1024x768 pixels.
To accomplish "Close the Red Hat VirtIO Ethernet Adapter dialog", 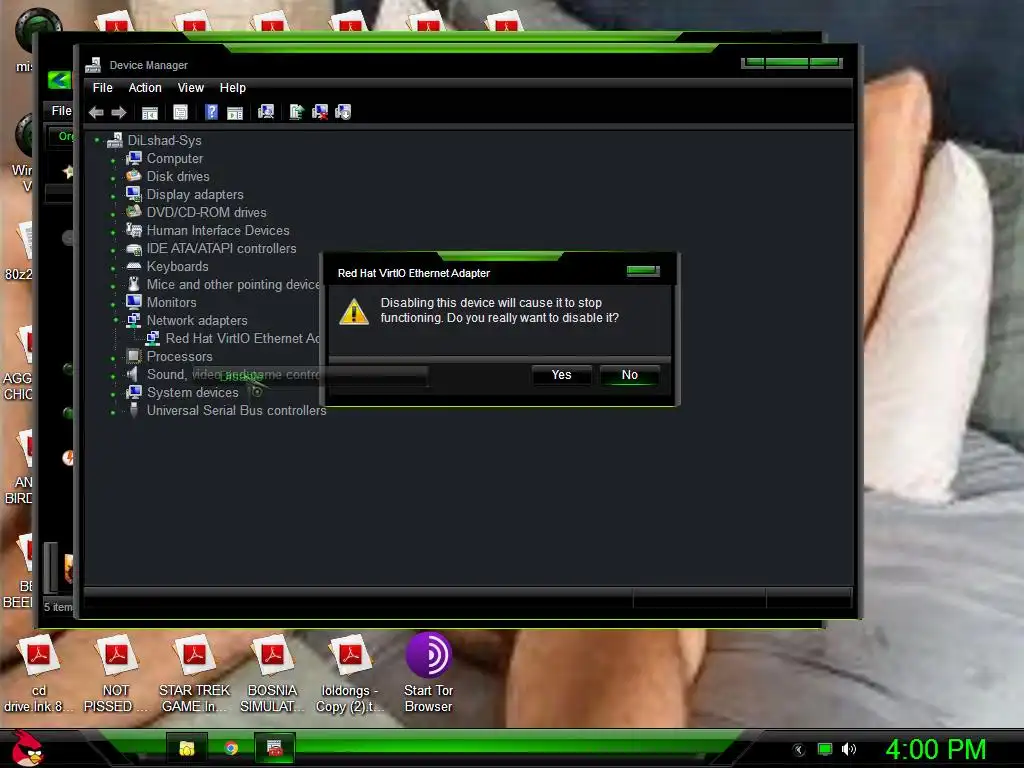I will tap(643, 270).
